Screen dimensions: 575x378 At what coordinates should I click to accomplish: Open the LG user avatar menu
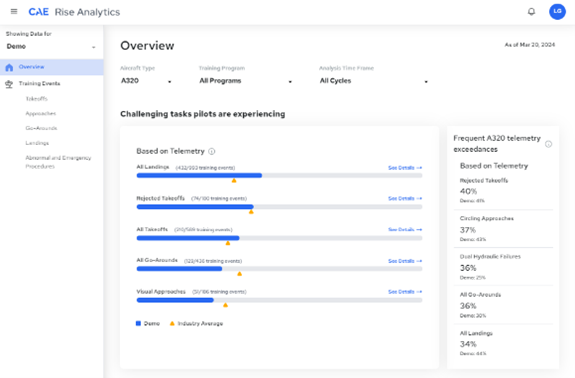click(557, 12)
